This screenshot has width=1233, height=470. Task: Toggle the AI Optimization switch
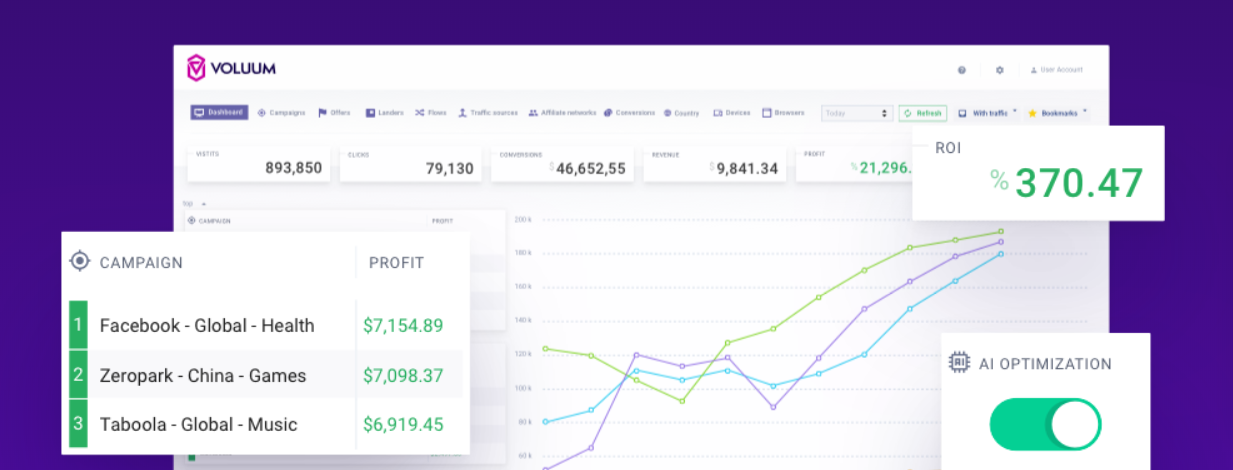[x=1045, y=426]
